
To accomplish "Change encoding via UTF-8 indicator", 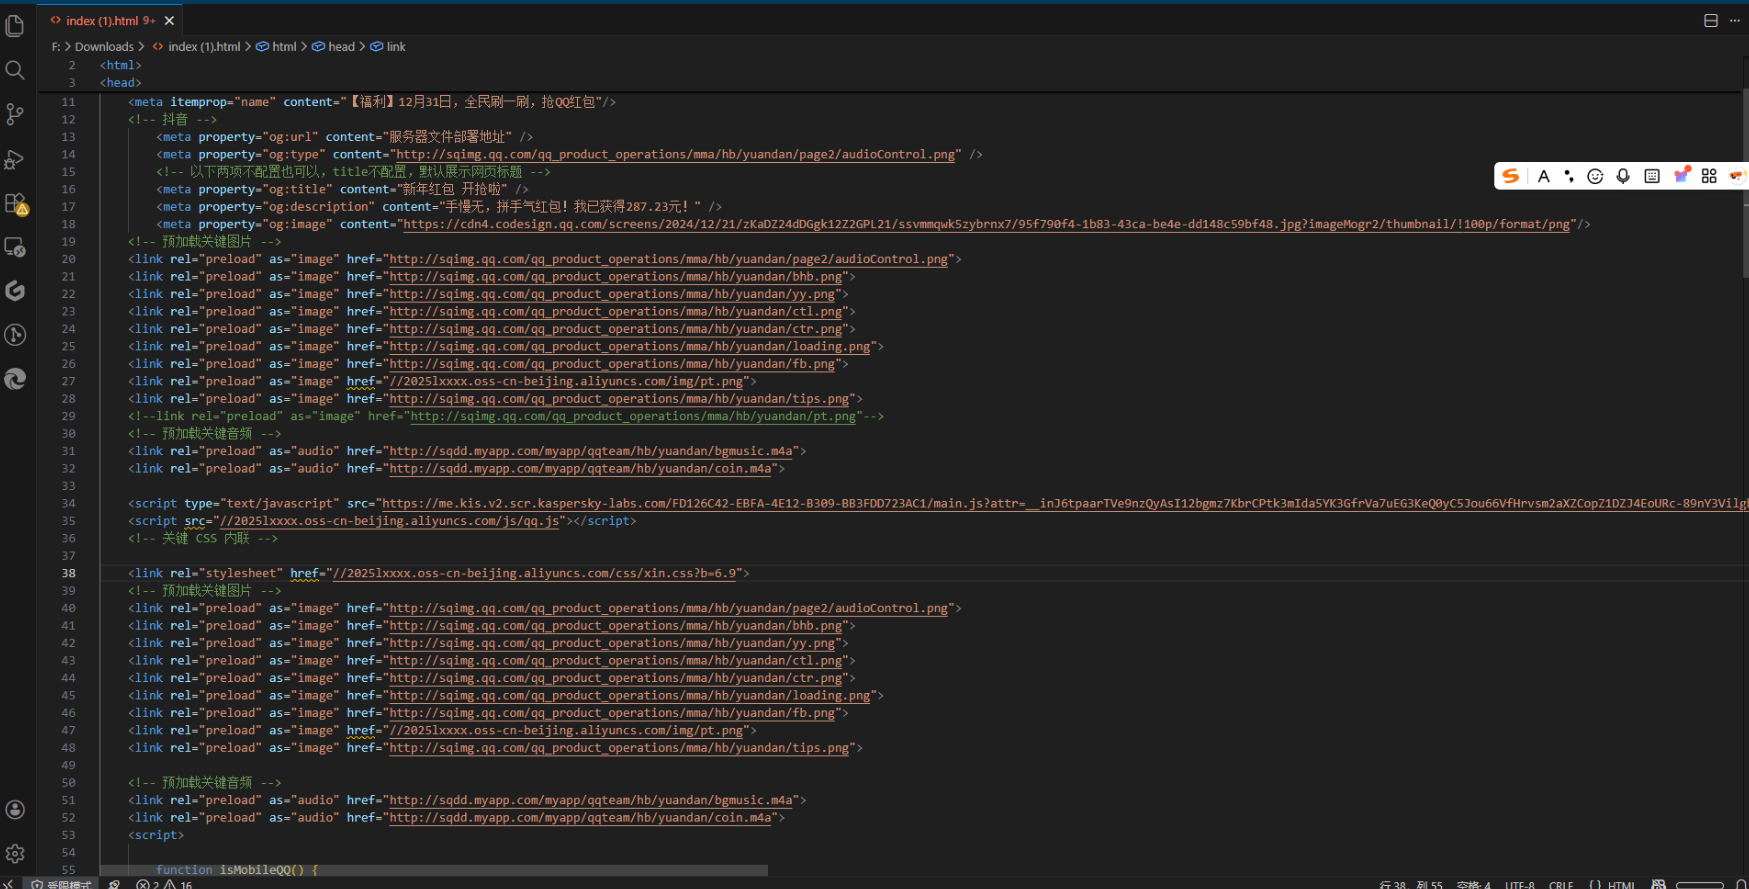I will pyautogui.click(x=1520, y=884).
